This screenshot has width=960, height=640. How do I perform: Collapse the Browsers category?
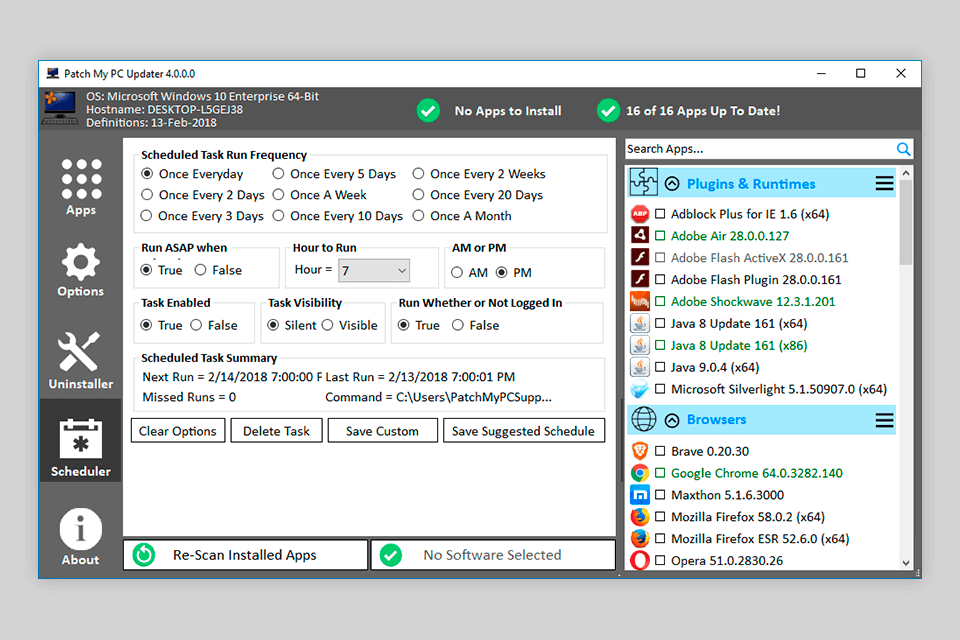pos(672,420)
